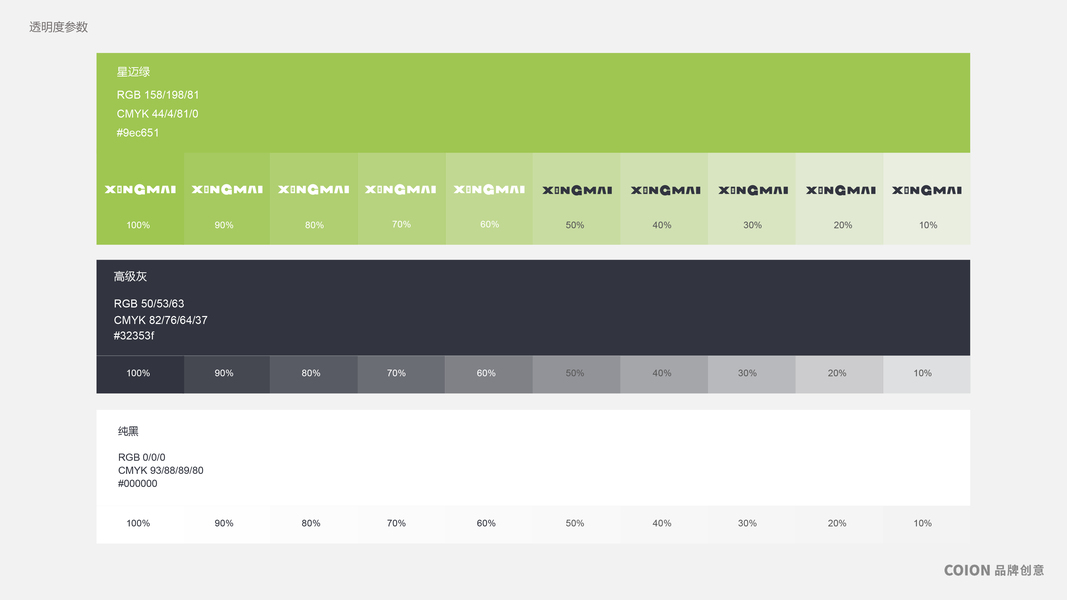Click 30% in the 纯黑 row
The height and width of the screenshot is (600, 1067).
747,523
